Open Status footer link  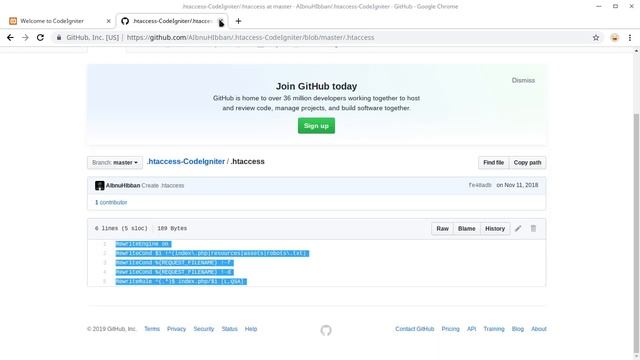229,329
